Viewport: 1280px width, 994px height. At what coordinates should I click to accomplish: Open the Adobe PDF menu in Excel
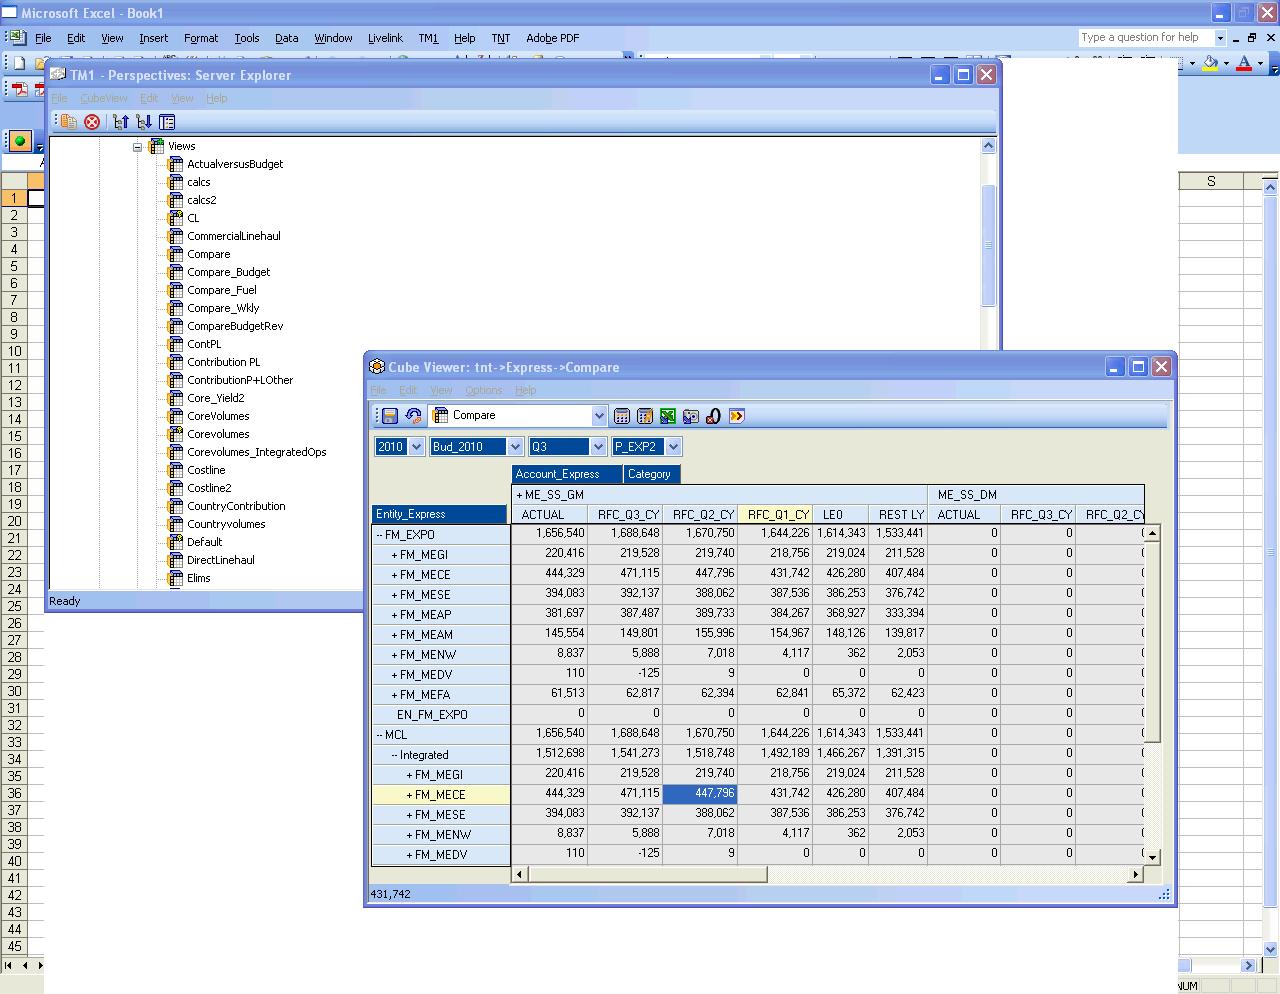tap(552, 38)
